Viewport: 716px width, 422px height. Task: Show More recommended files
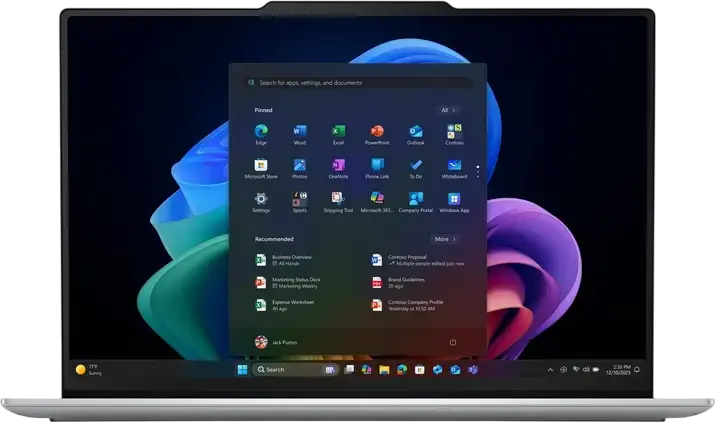(x=445, y=239)
